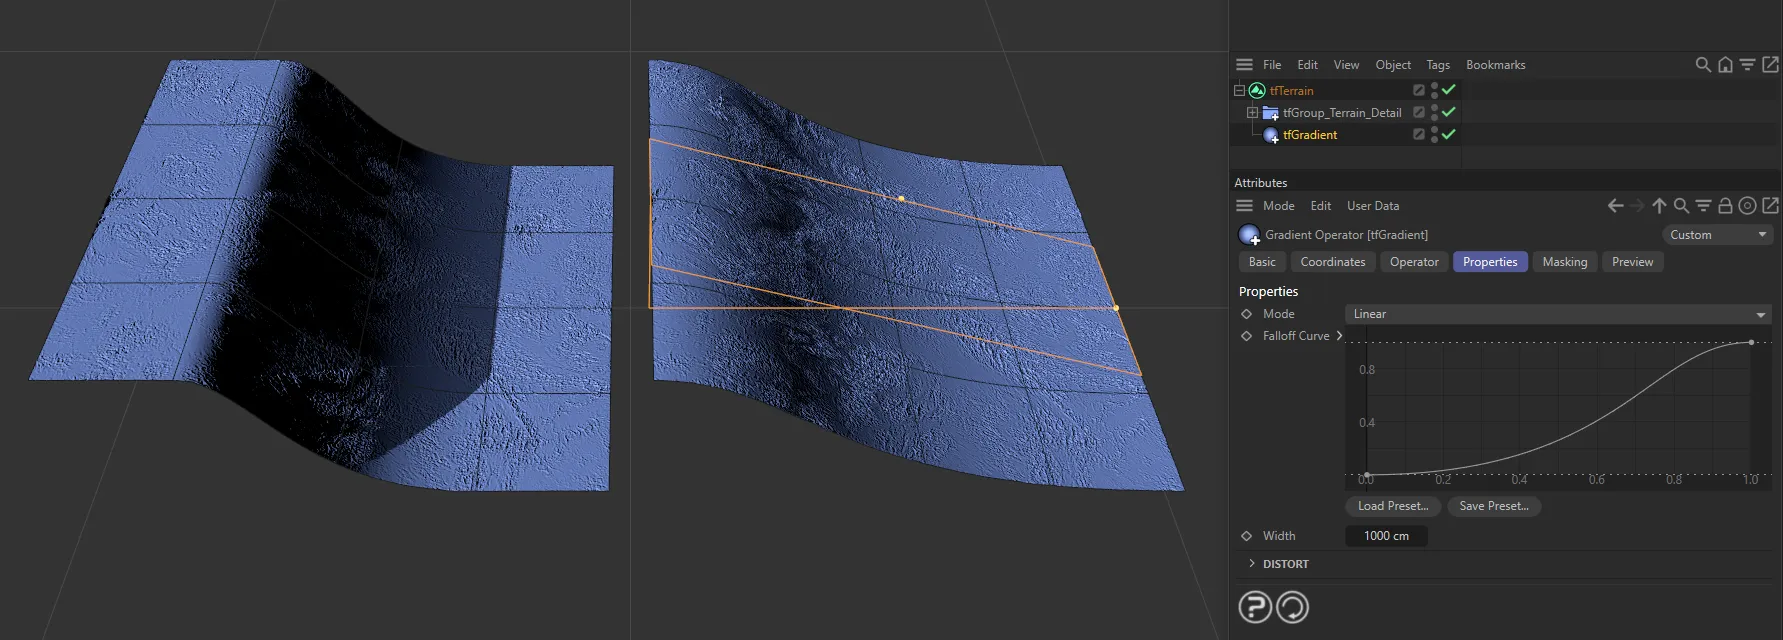The width and height of the screenshot is (1783, 640).
Task: Click the layer tag box on tfGradient row
Action: pos(1418,134)
